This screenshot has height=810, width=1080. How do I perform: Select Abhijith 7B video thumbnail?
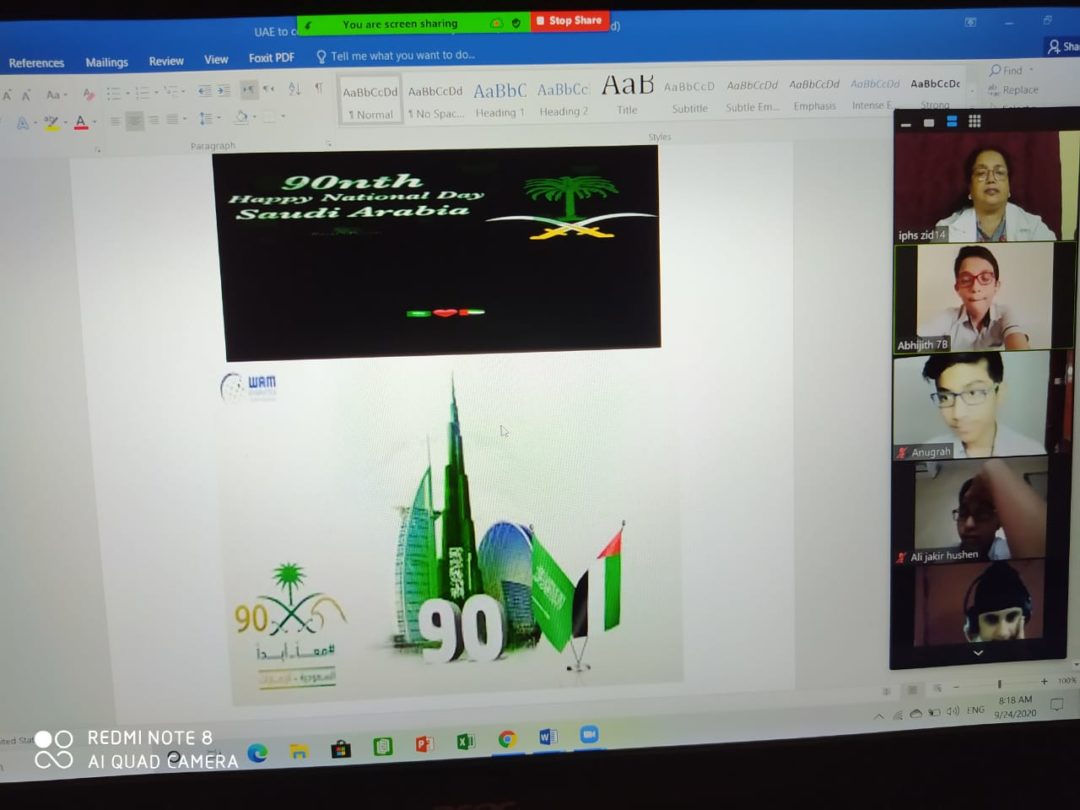(x=984, y=298)
